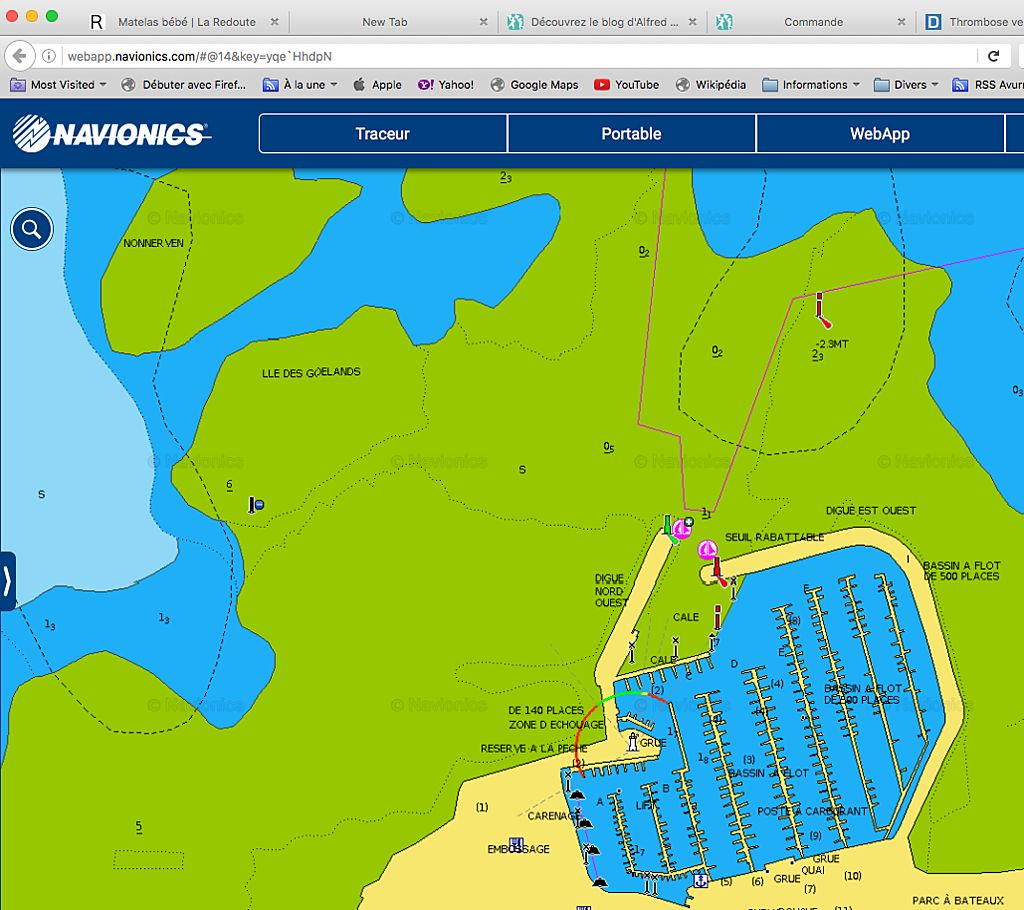
Task: Open the Débuter avec Firefox bookmark
Action: (x=184, y=85)
